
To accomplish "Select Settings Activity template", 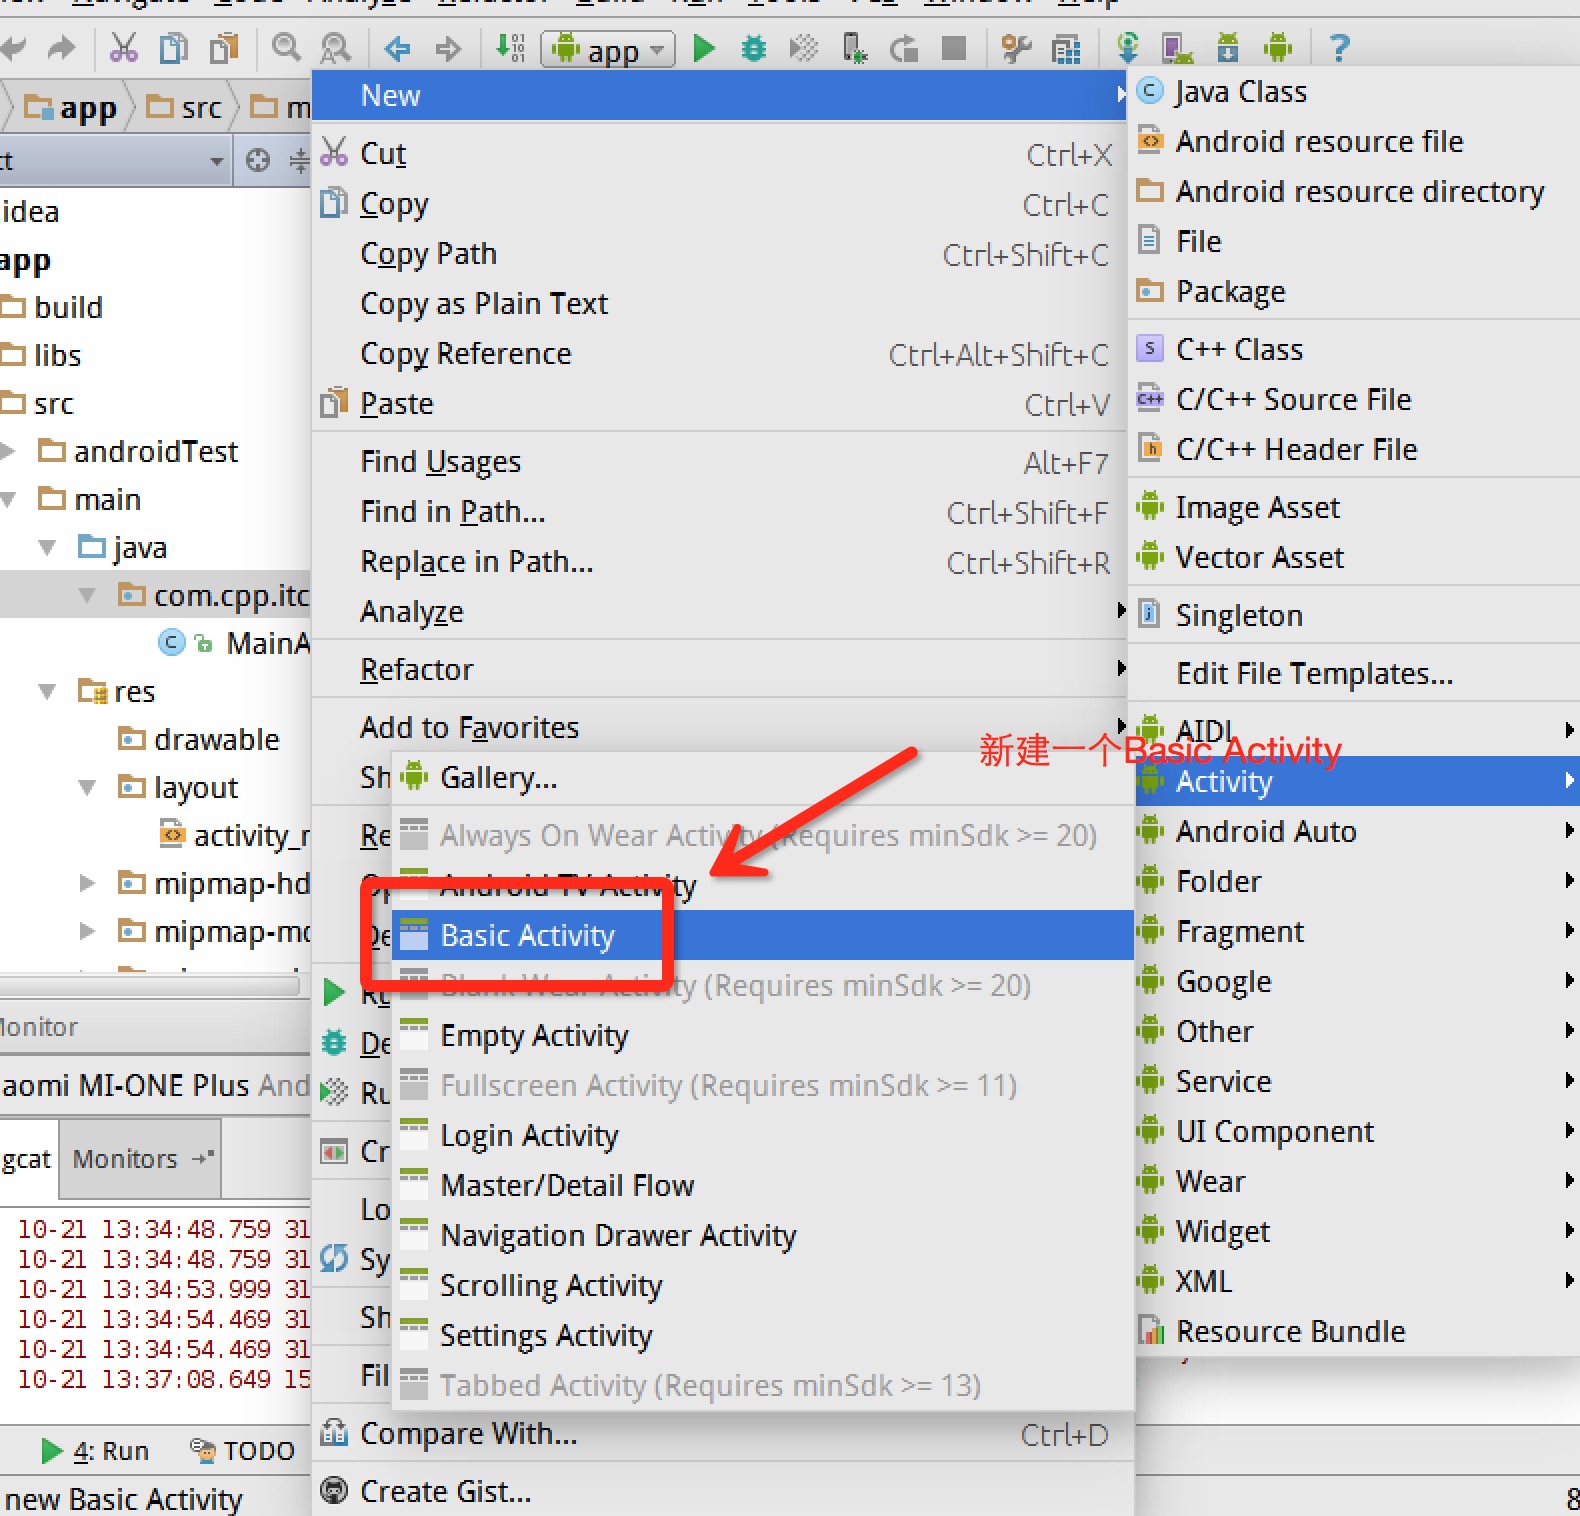I will (762, 1335).
